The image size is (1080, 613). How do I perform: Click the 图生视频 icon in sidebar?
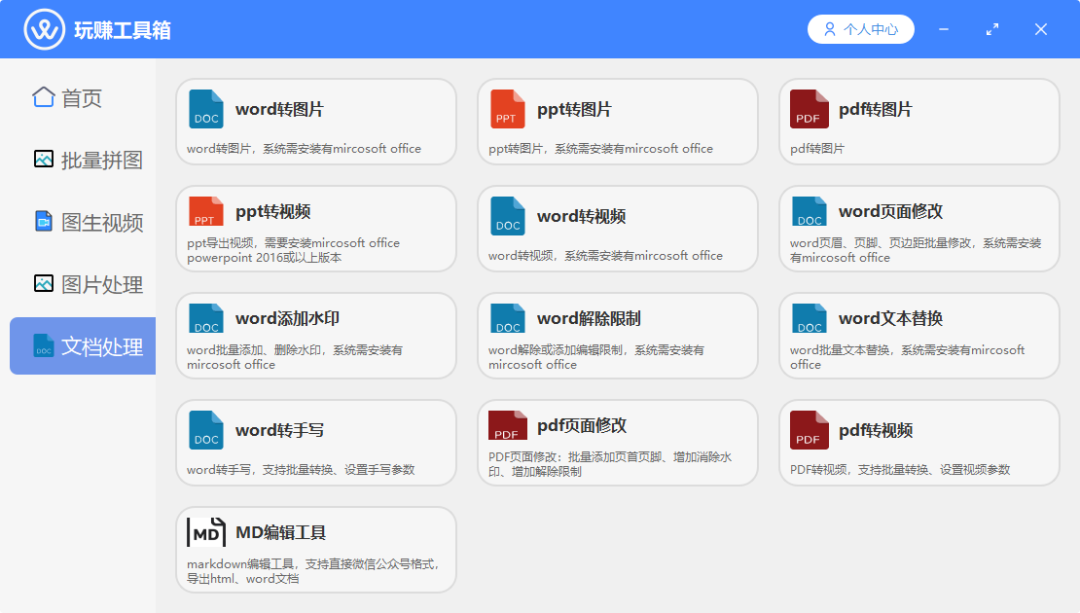43,222
